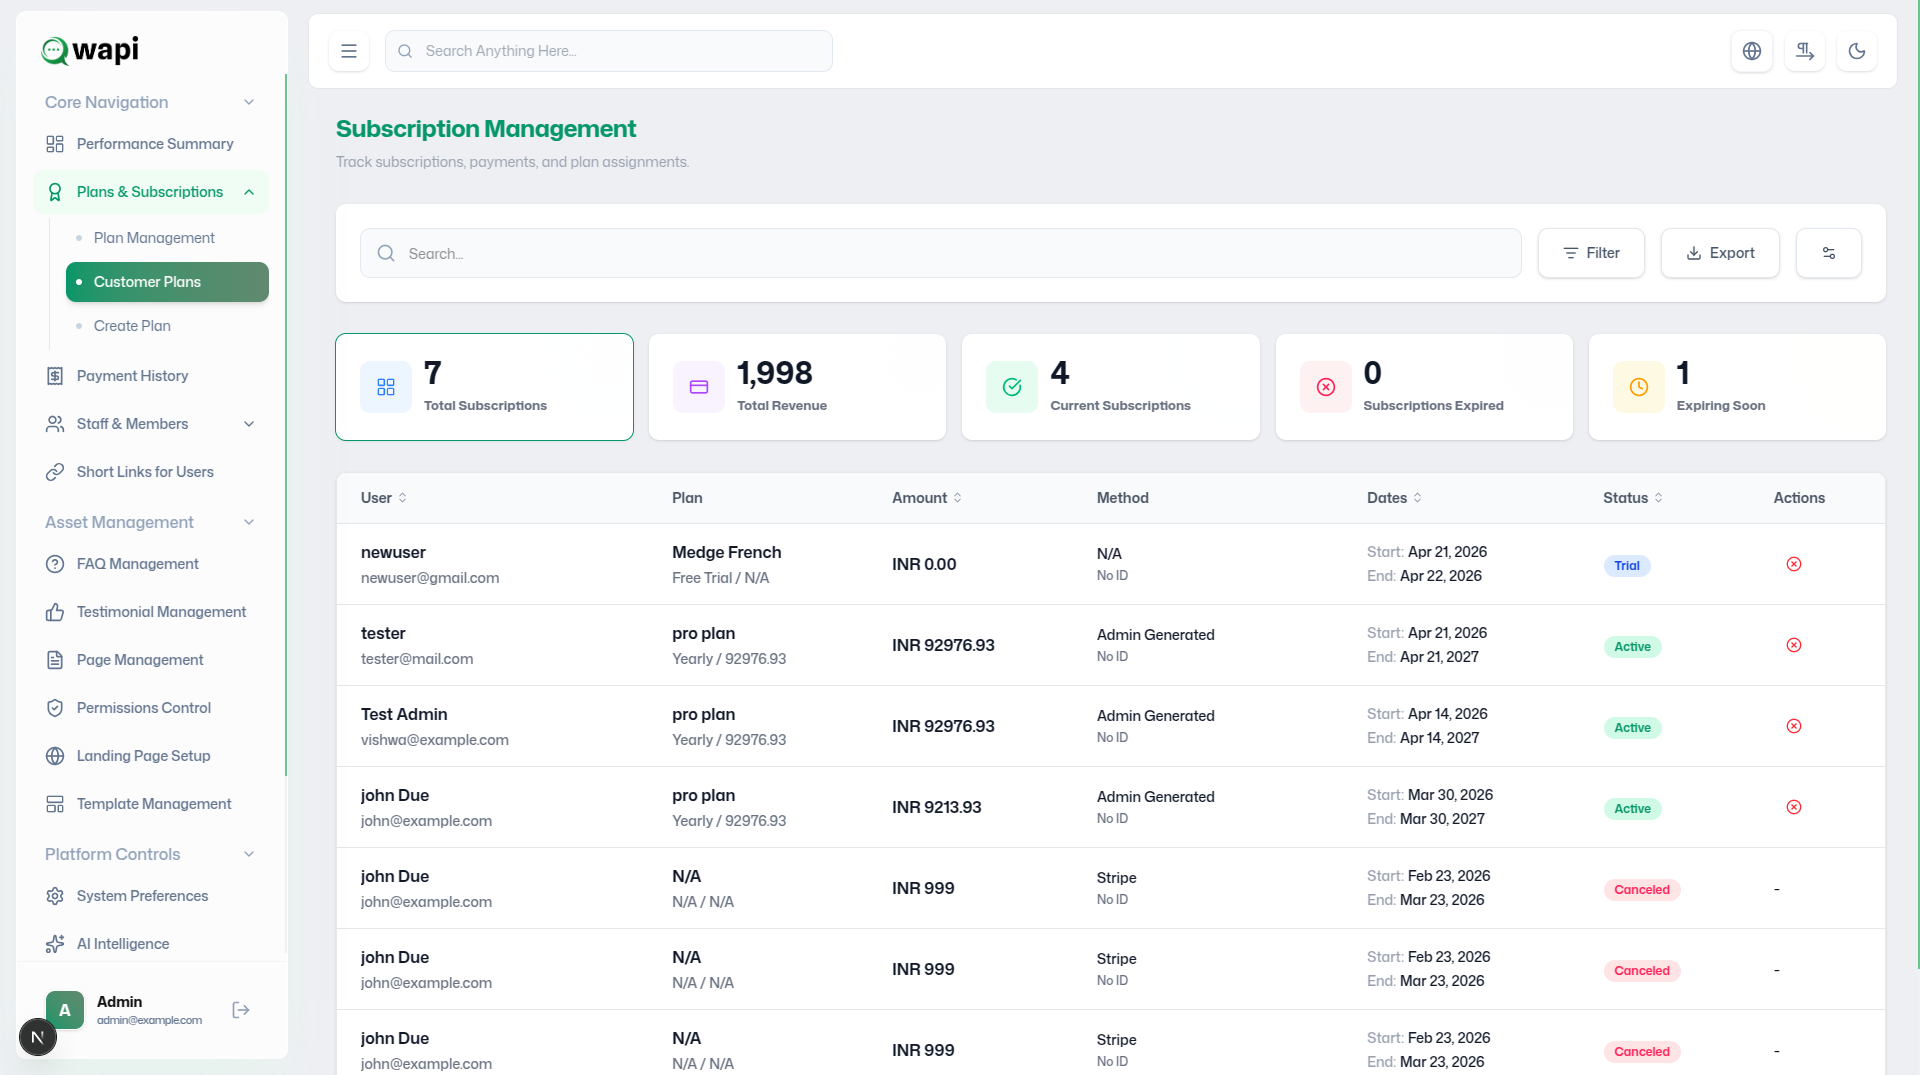Image resolution: width=1920 pixels, height=1075 pixels.
Task: Click the Method column header
Action: click(1123, 498)
